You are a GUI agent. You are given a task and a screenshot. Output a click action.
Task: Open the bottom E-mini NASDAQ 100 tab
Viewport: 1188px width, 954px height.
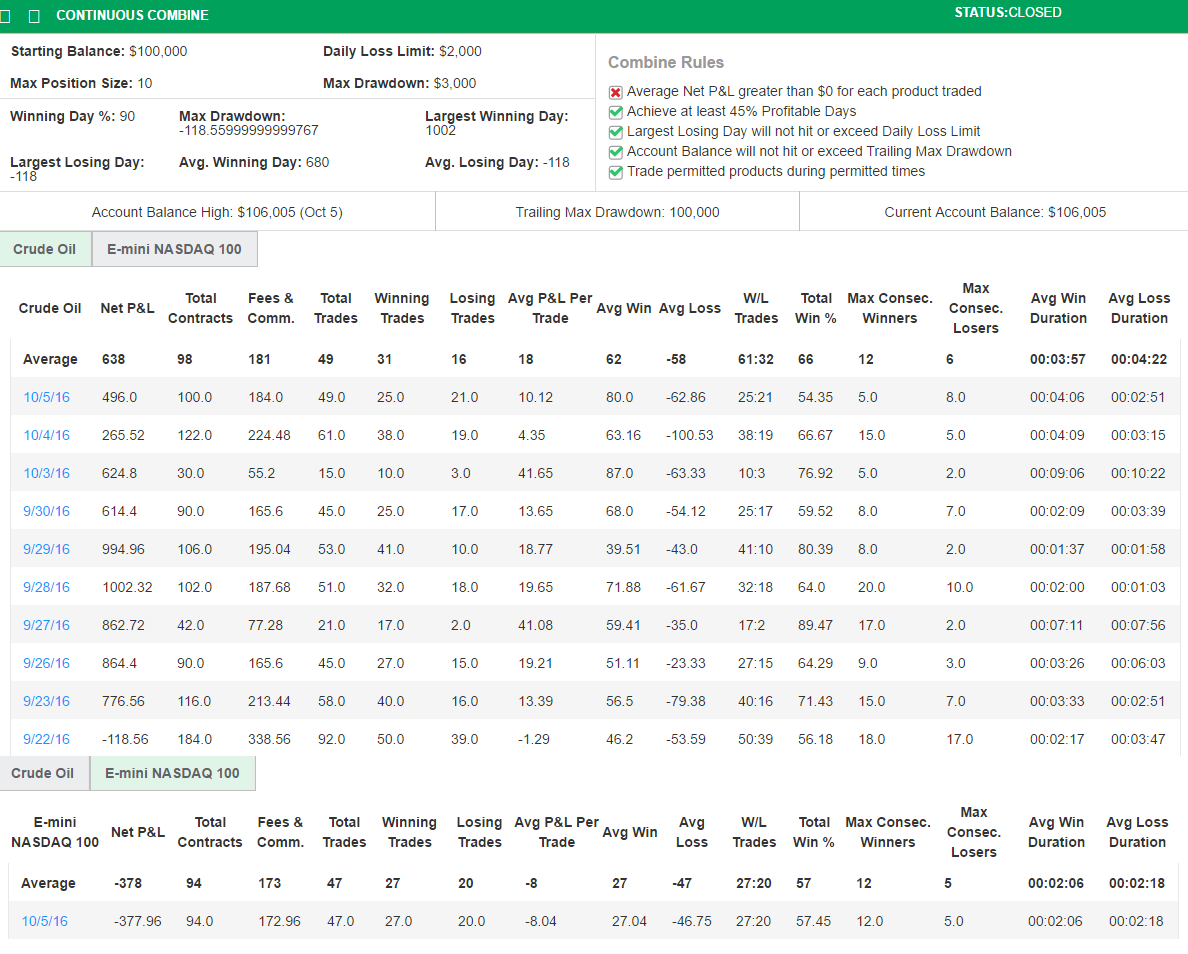(x=174, y=773)
